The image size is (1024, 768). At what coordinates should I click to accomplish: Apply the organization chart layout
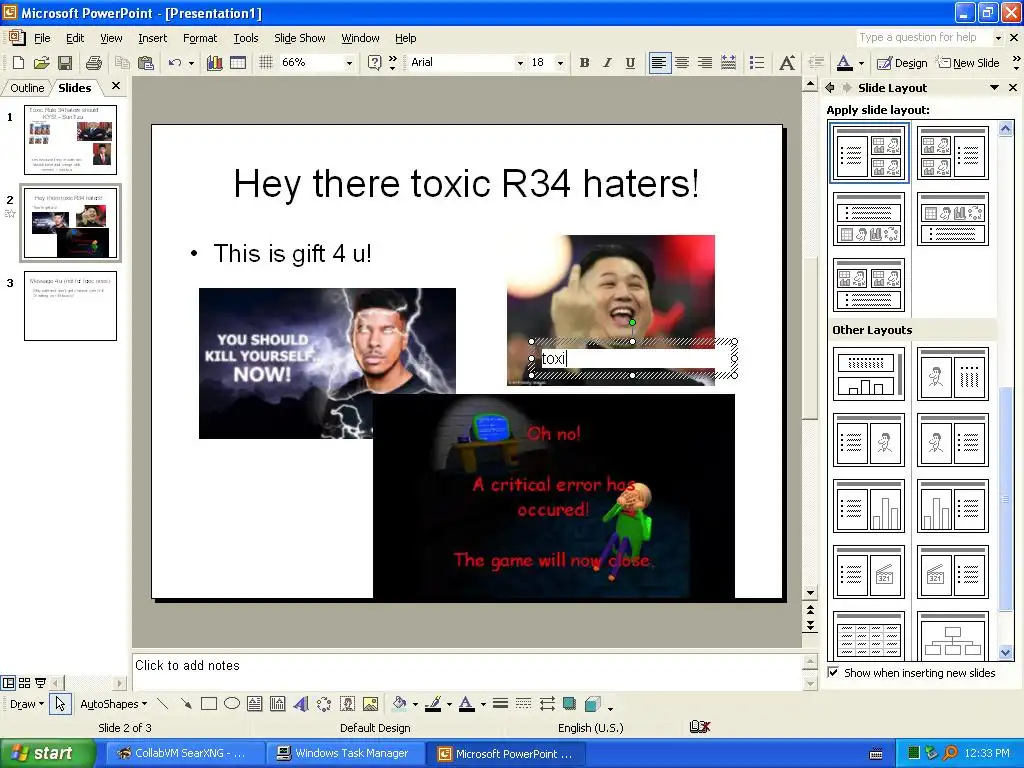[953, 635]
